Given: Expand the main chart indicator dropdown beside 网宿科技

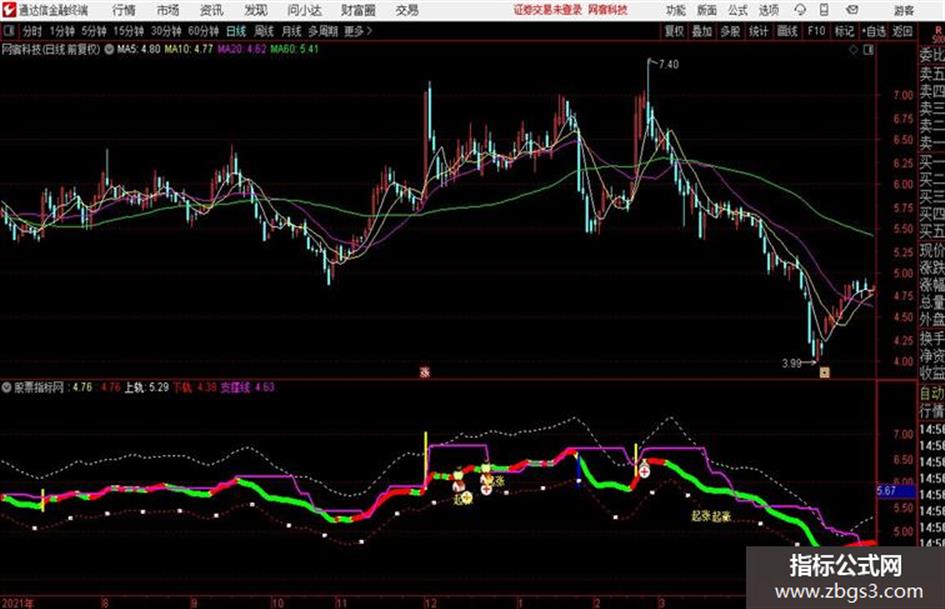Looking at the screenshot, I should [x=109, y=49].
